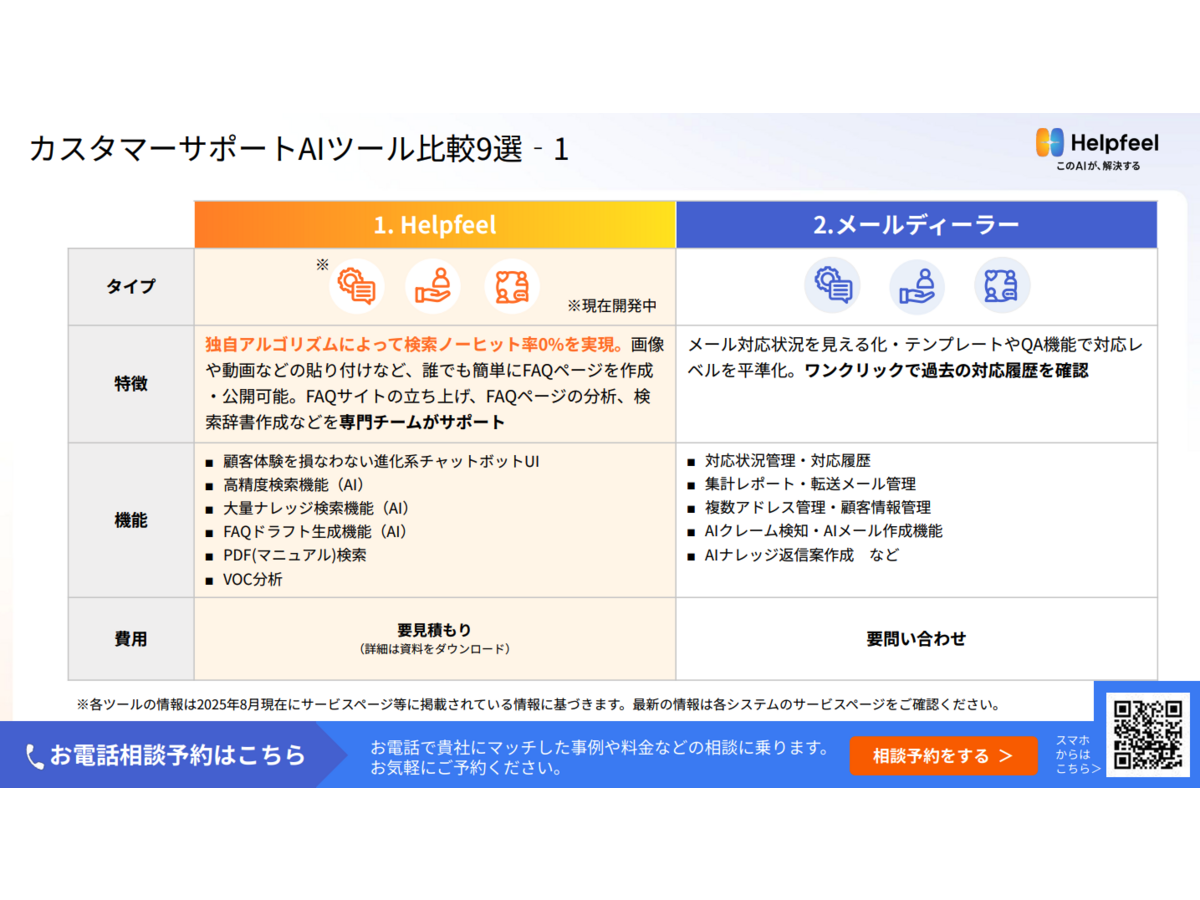Click the 特徴 row label
The height and width of the screenshot is (900, 1200).
[131, 383]
